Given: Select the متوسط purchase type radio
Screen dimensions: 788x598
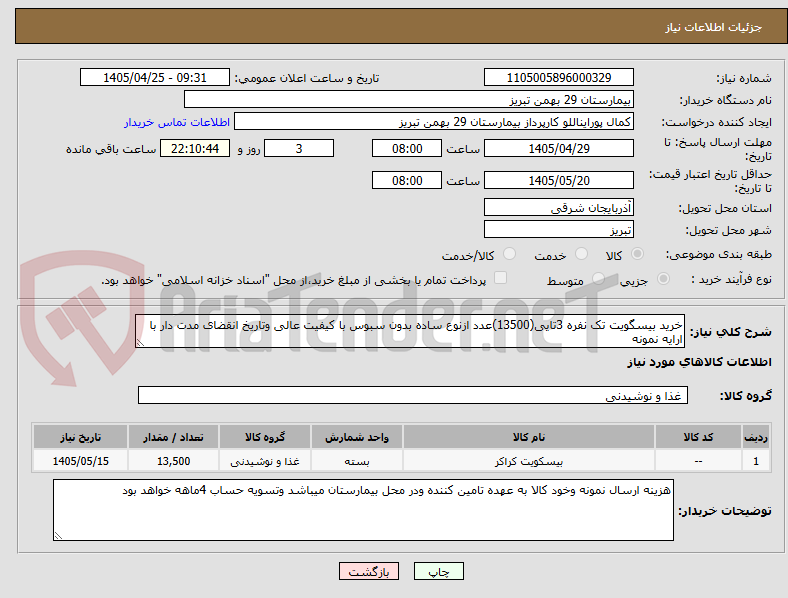Looking at the screenshot, I should coord(598,279).
